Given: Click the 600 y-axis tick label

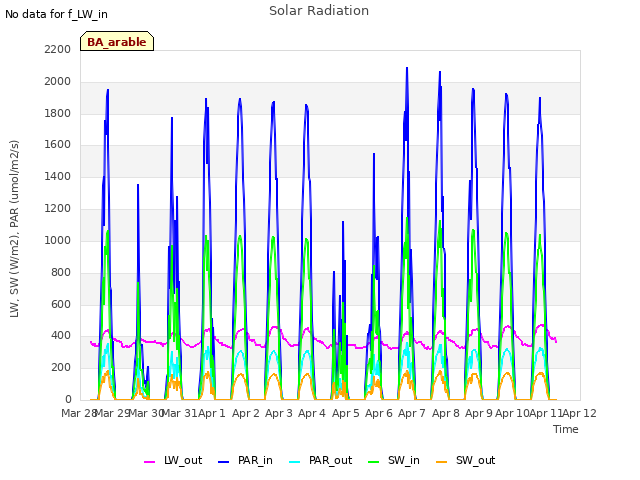Looking at the screenshot, I should (61, 304).
